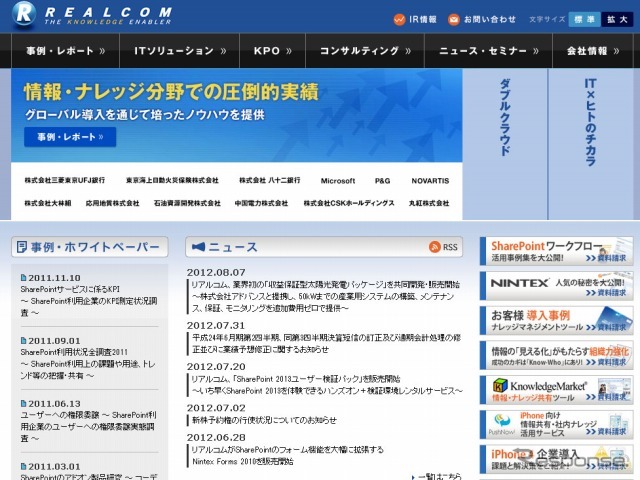Click the KnowledgeMarket K cube icon
Screen dimensions: 640x480
click(500, 386)
